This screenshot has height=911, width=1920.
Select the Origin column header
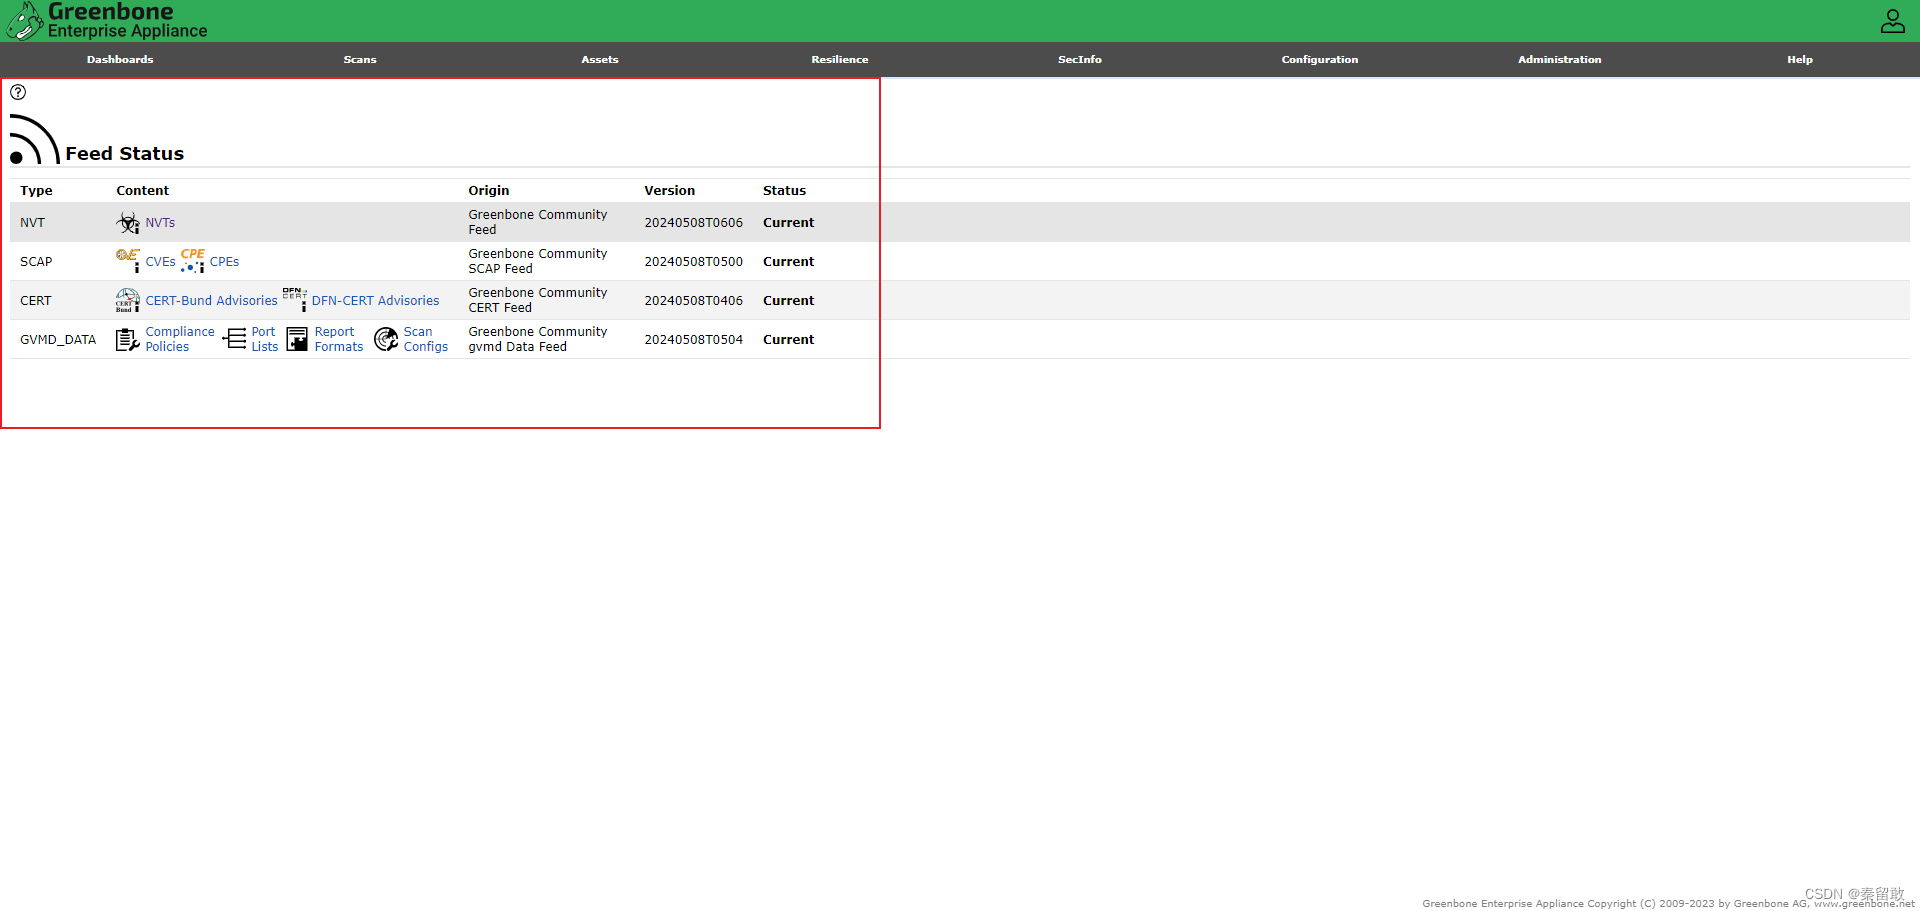[x=488, y=191]
